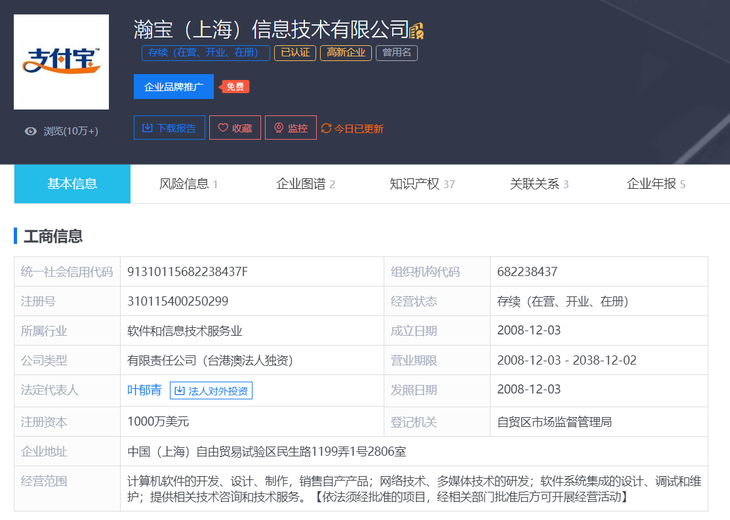
Task: Switch to the 风险信息 tab
Action: point(189,184)
